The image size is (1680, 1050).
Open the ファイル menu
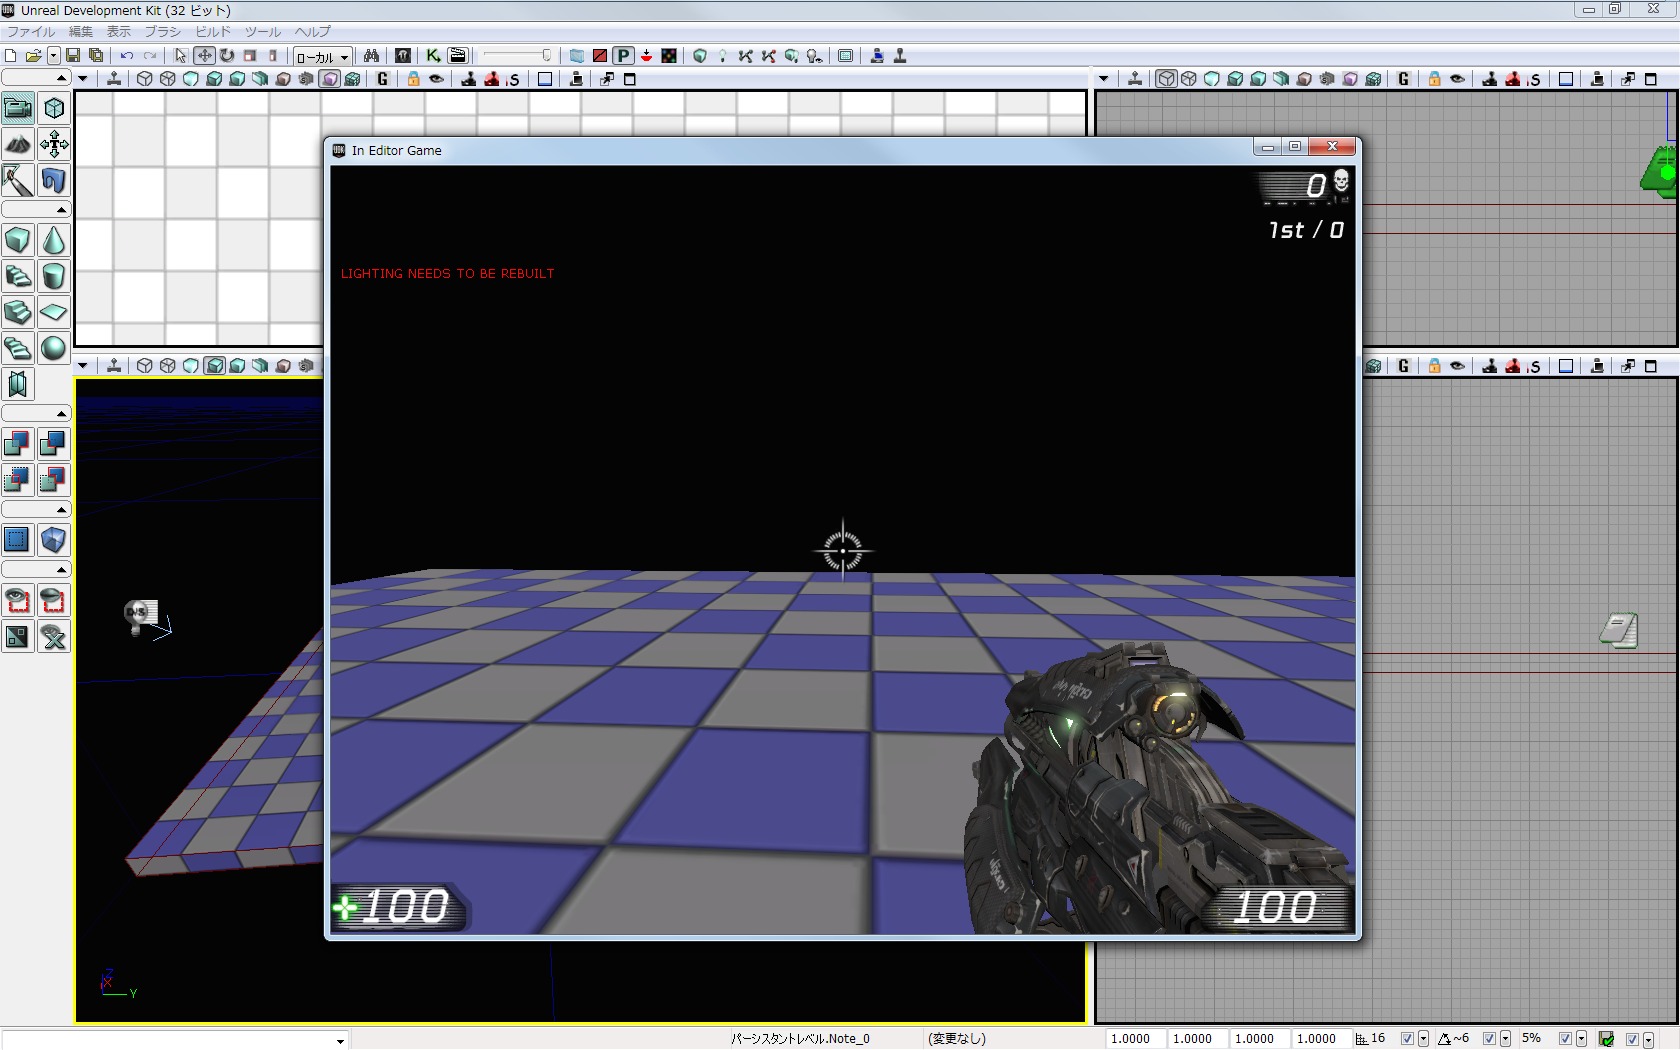(31, 32)
